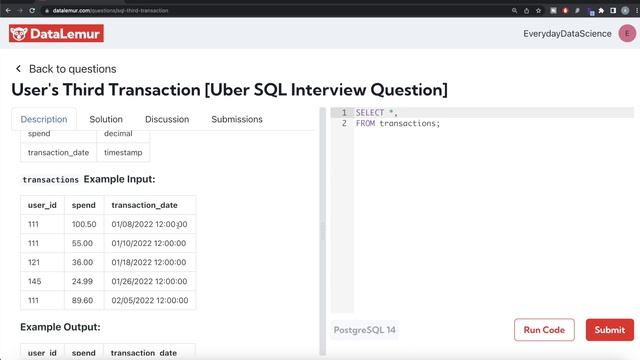Click the gray square extension icon
This screenshot has height=360, width=640.
coord(553,11)
